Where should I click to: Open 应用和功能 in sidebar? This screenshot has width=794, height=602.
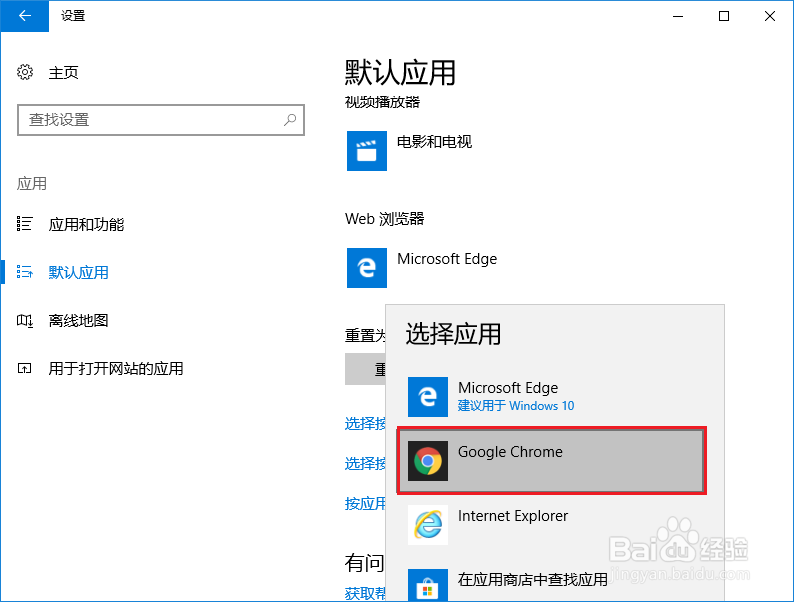click(x=86, y=225)
